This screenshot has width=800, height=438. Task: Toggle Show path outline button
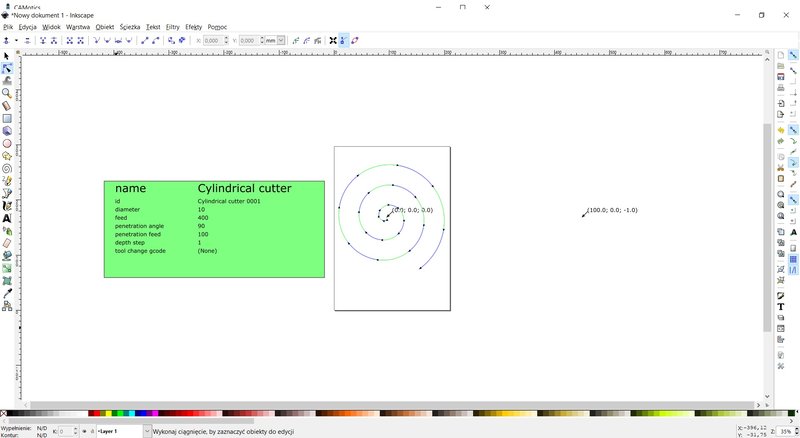pyautogui.click(x=355, y=40)
